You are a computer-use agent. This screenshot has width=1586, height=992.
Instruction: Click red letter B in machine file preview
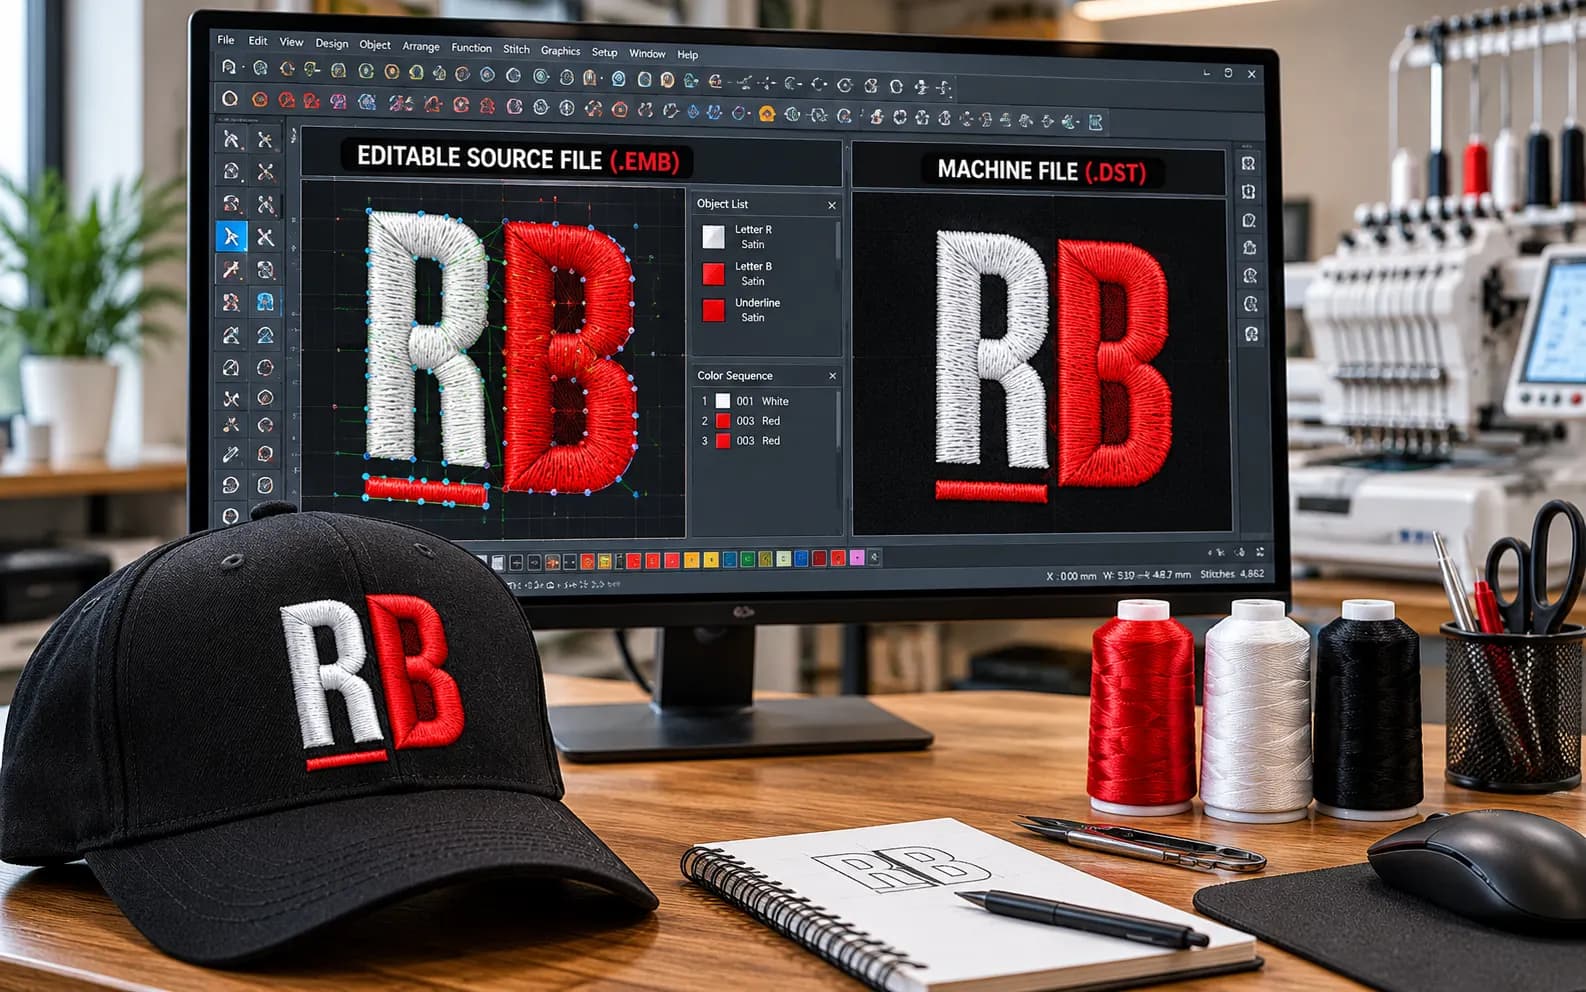(1112, 362)
